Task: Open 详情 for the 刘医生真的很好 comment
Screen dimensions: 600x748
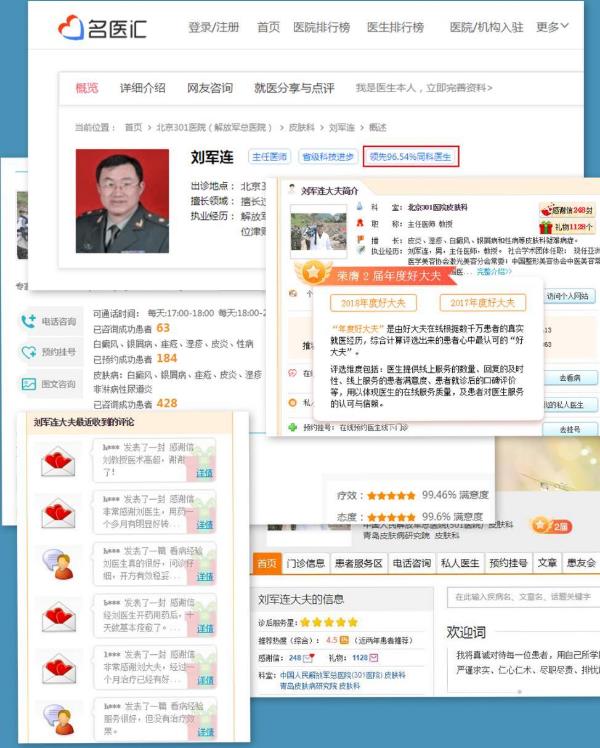Action: click(205, 577)
